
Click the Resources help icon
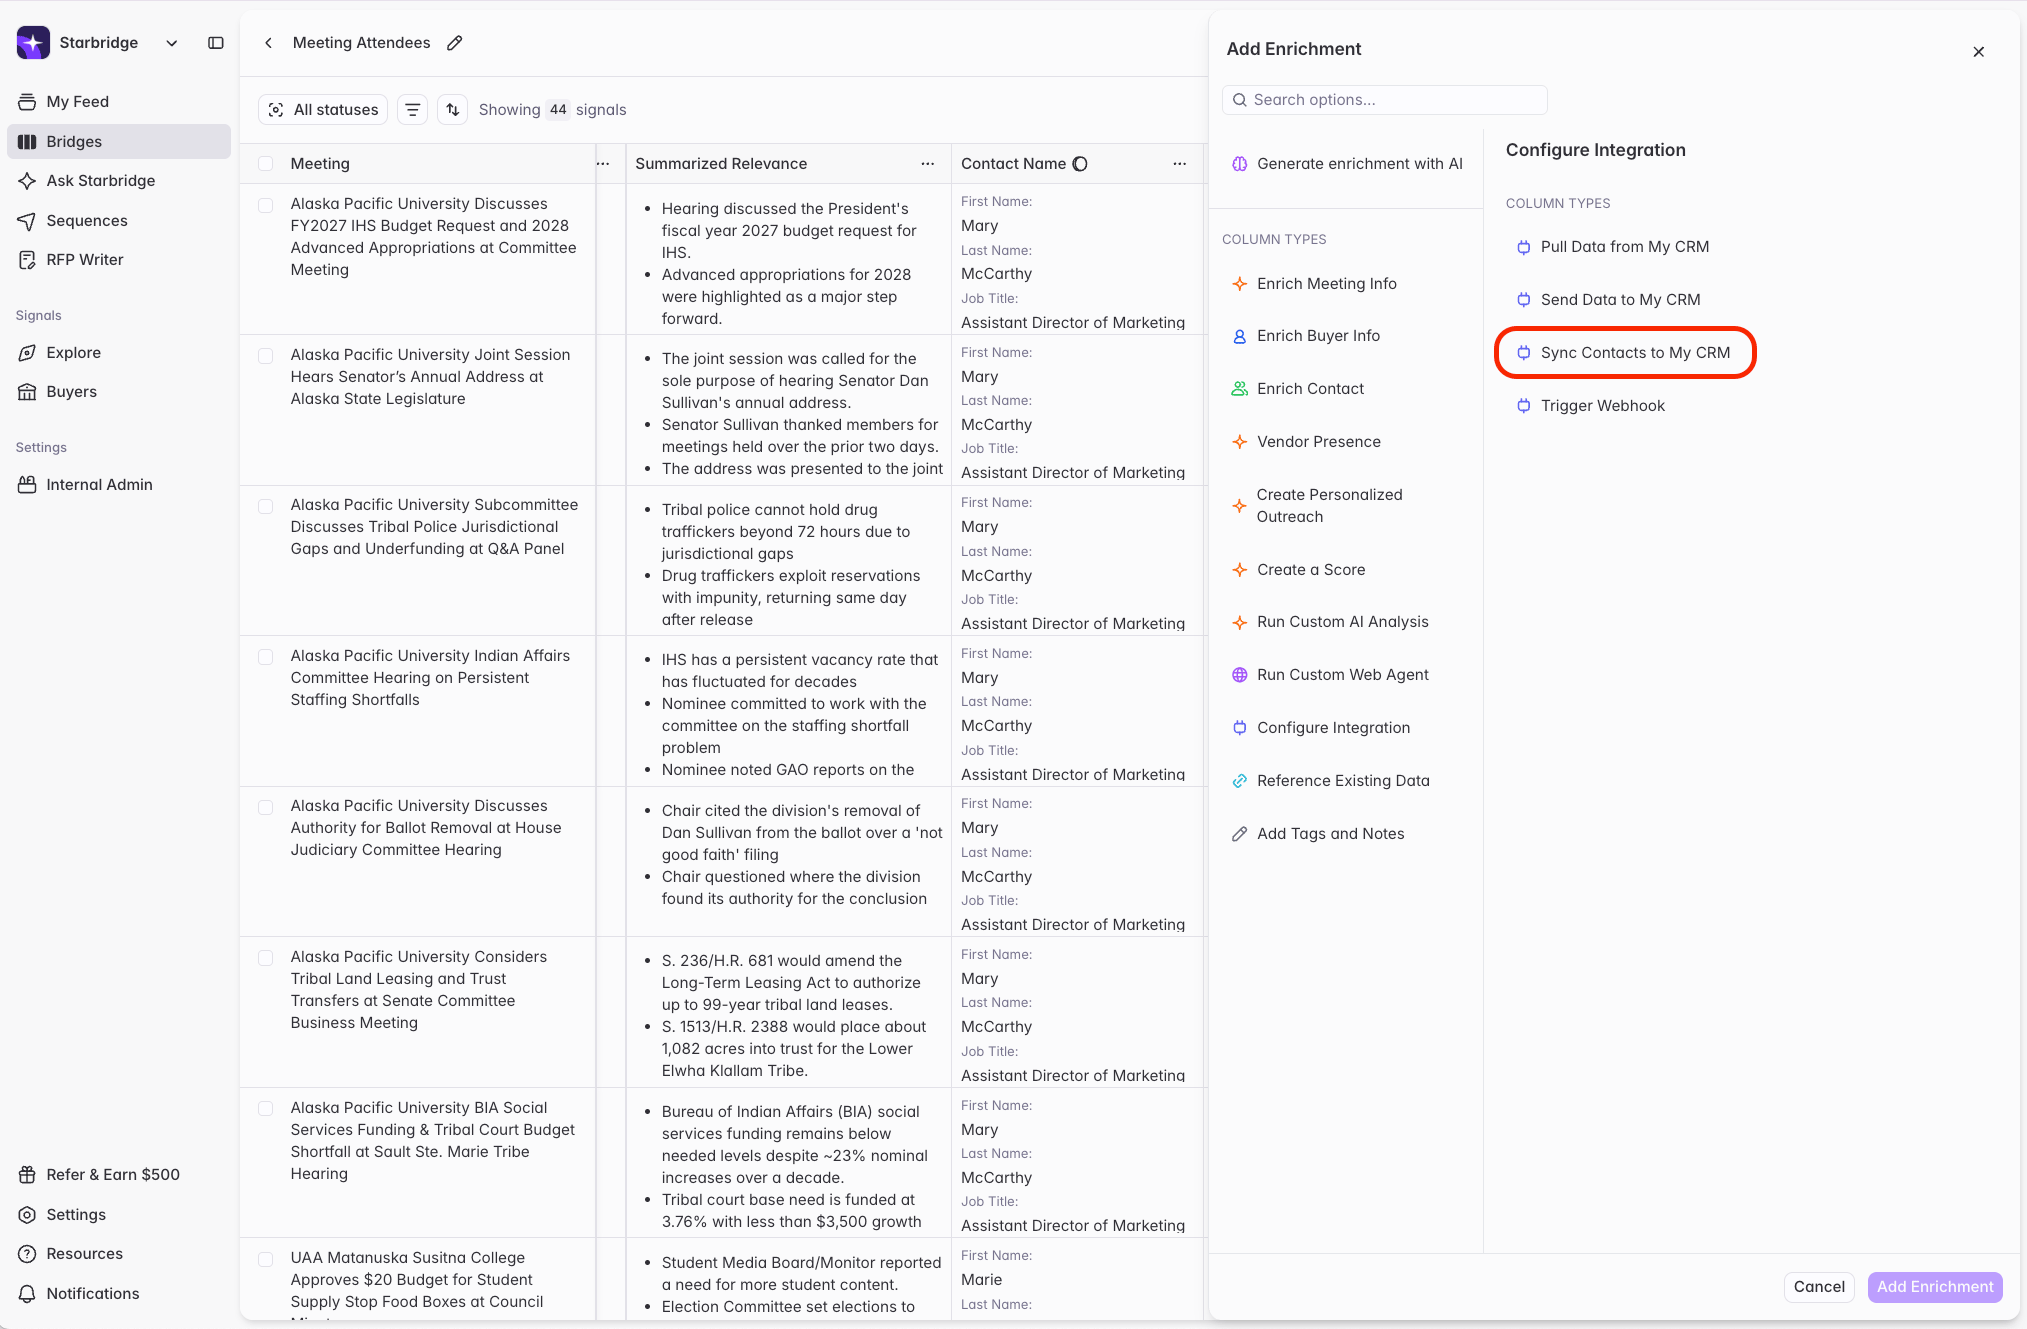[x=28, y=1254]
